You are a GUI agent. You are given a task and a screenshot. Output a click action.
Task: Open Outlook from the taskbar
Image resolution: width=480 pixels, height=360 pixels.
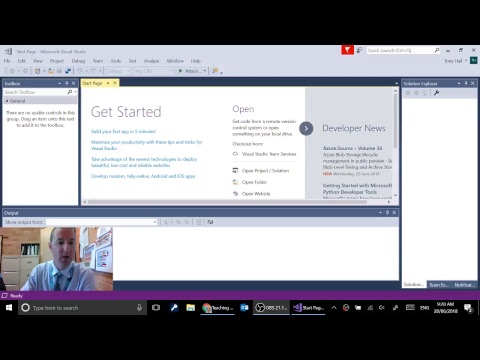pyautogui.click(x=244, y=308)
